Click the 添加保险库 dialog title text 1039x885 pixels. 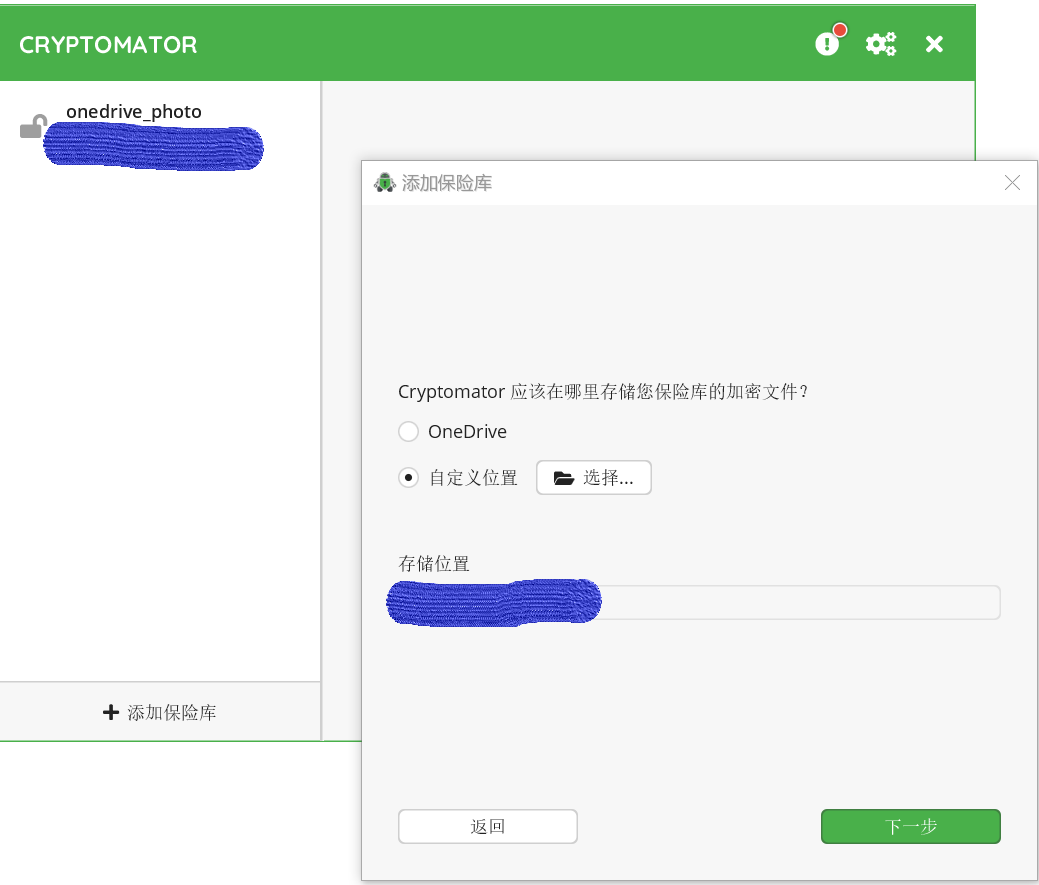coord(447,183)
